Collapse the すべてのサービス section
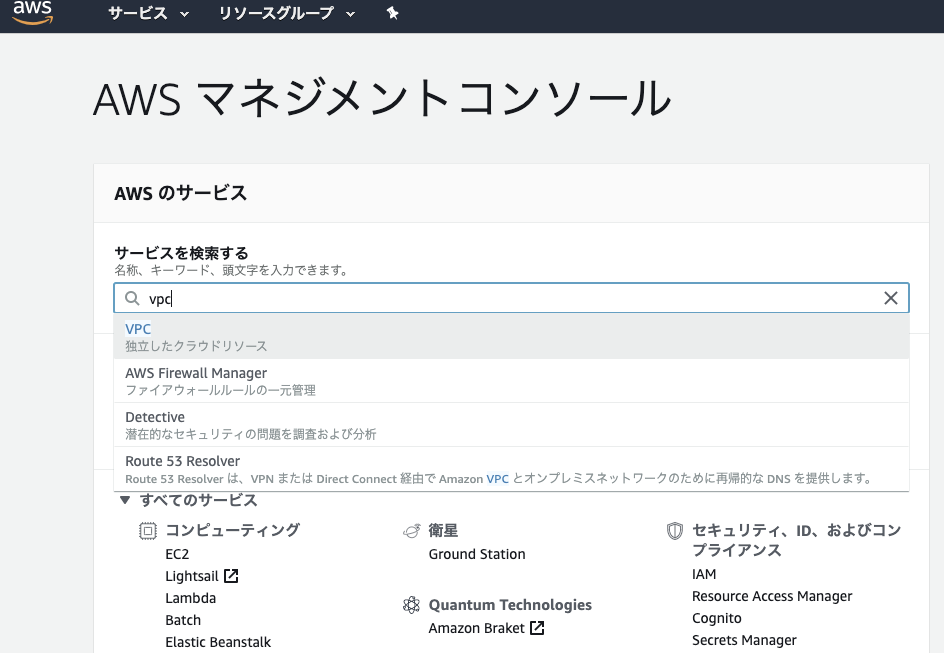Screen dimensions: 944x653 [x=125, y=500]
